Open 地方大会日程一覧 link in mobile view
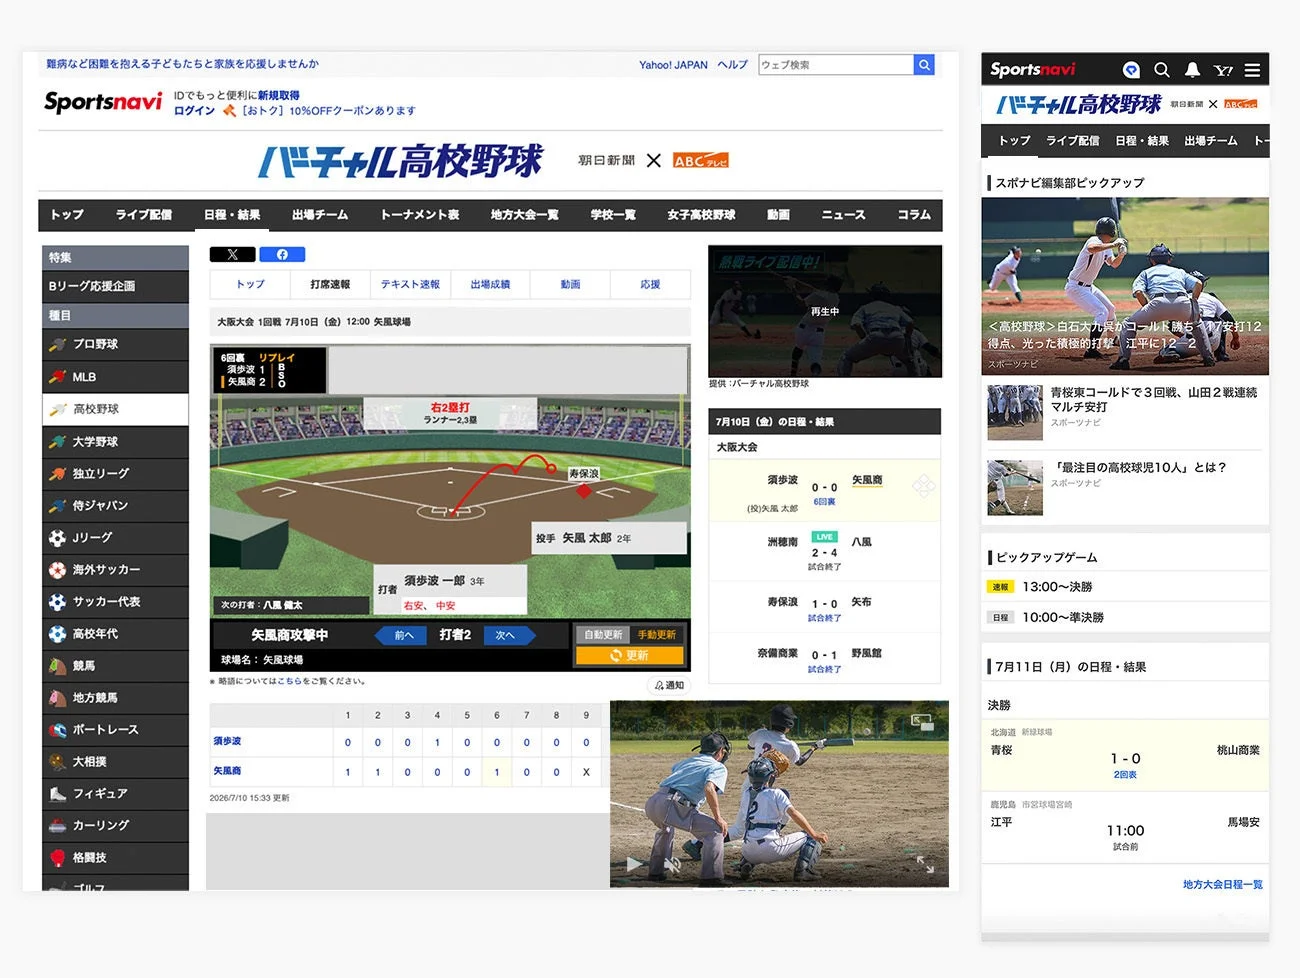Image resolution: width=1300 pixels, height=978 pixels. [1222, 885]
